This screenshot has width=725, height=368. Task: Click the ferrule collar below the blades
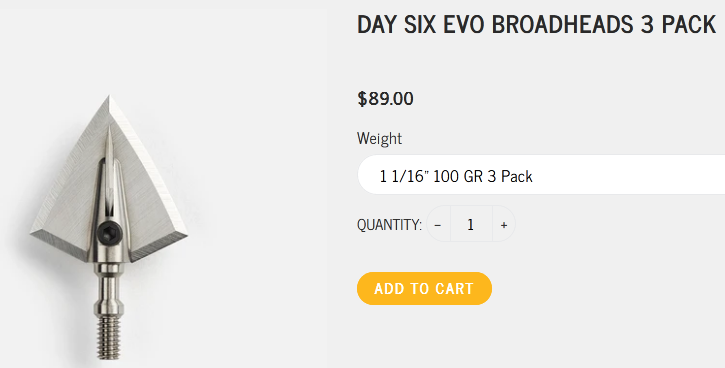(x=109, y=270)
